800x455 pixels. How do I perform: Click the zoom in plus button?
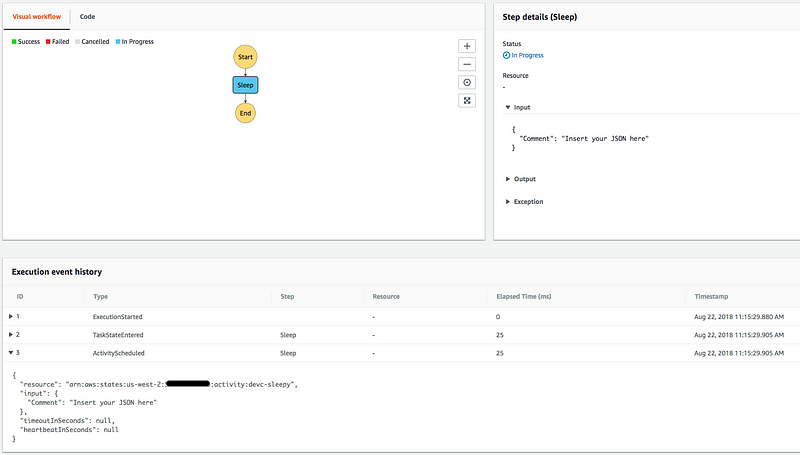[466, 46]
